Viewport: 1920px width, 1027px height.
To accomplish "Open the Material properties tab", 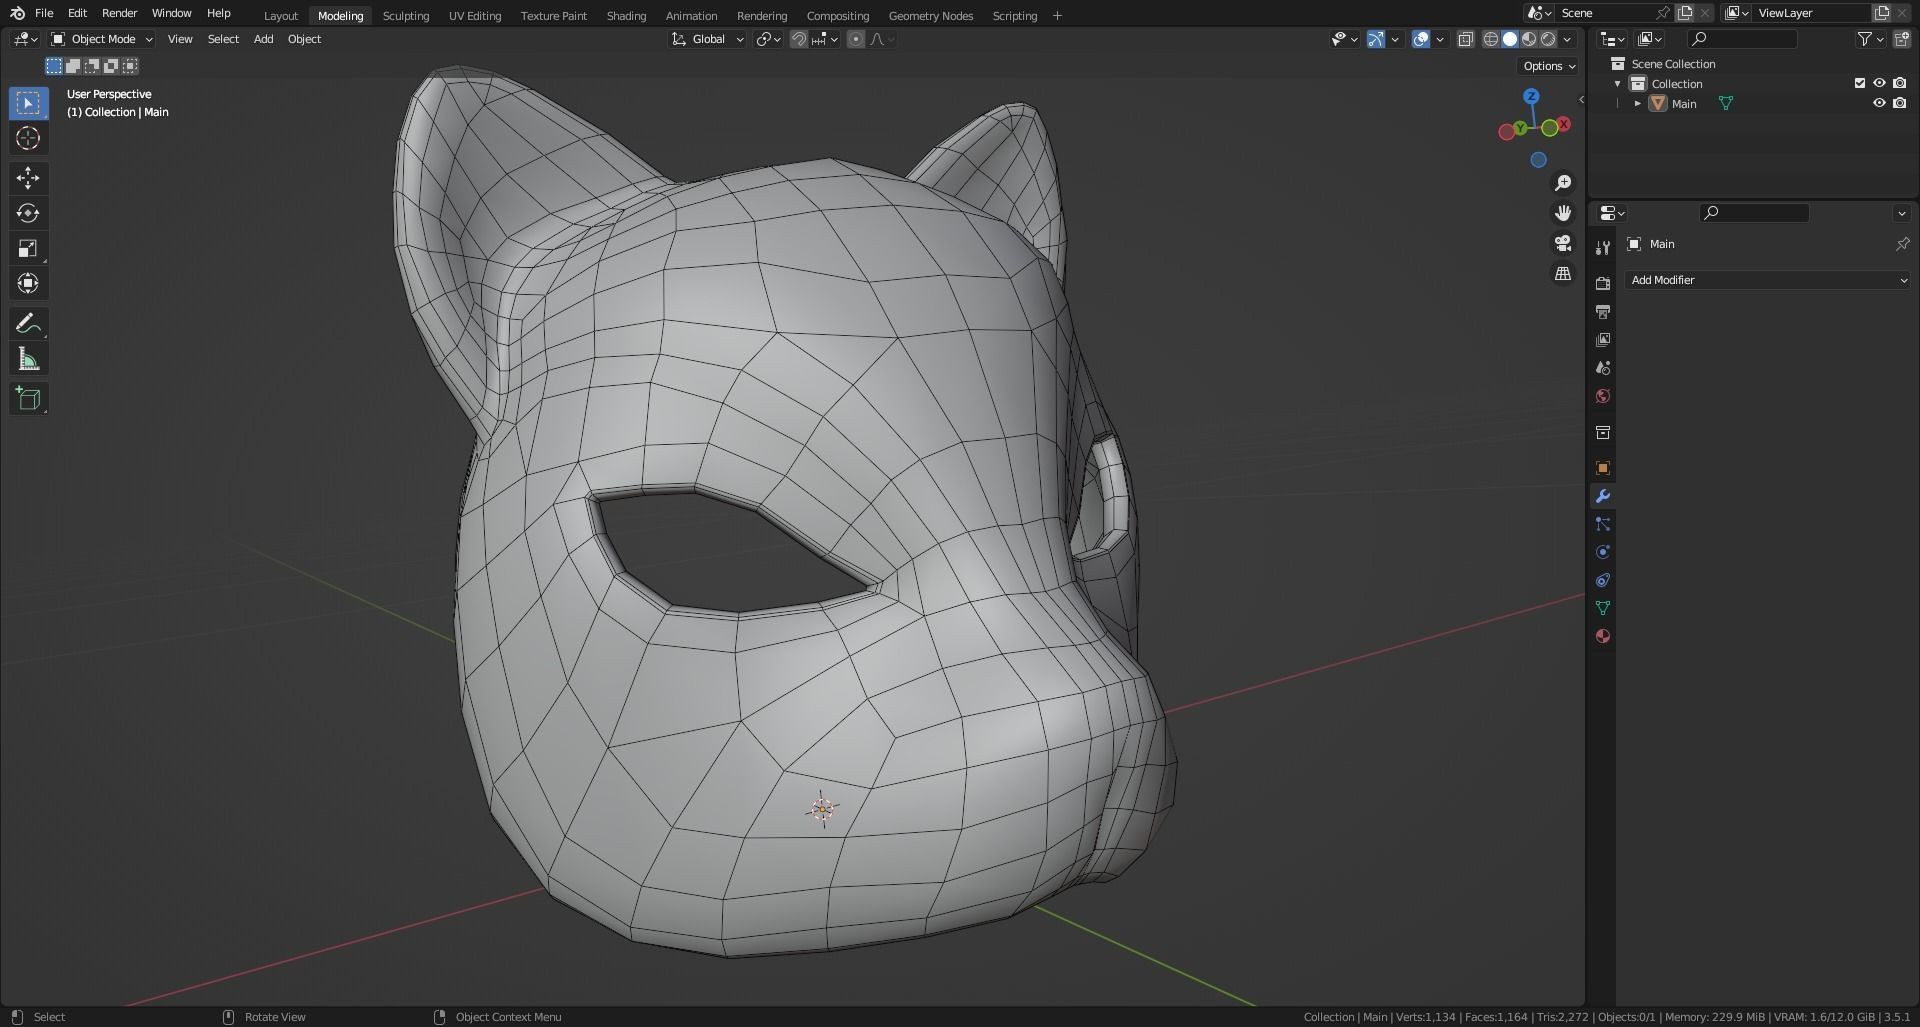I will click(x=1603, y=636).
